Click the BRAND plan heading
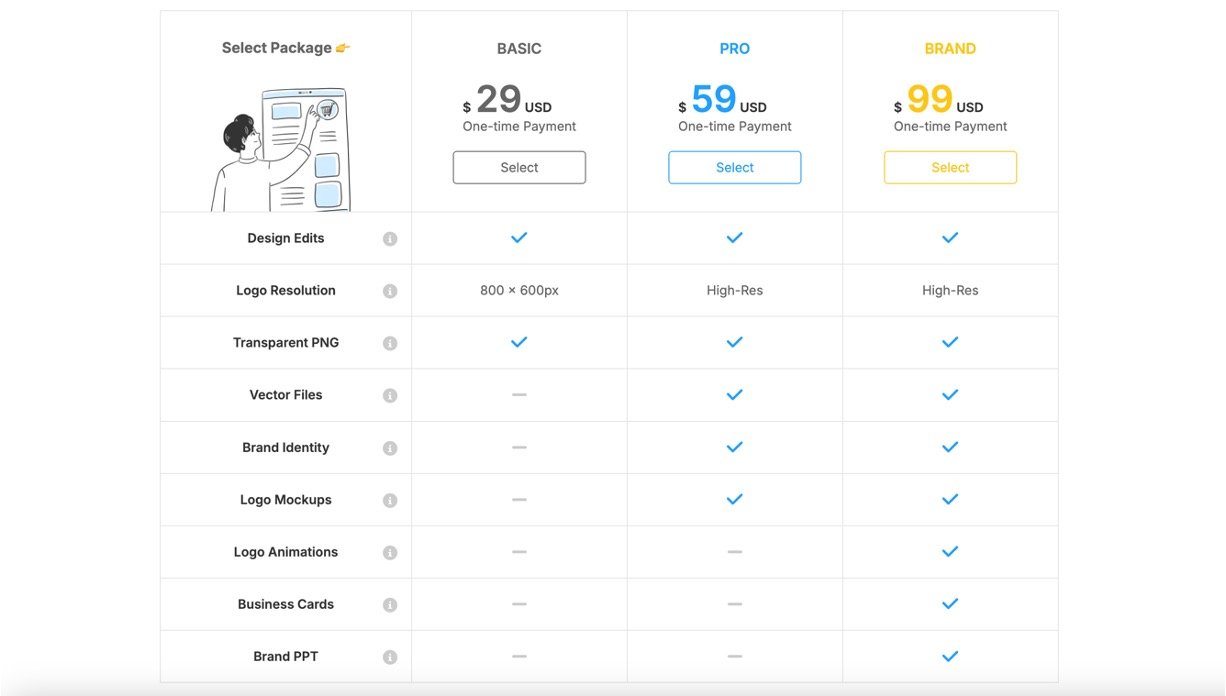This screenshot has width=1226, height=696. pos(950,48)
